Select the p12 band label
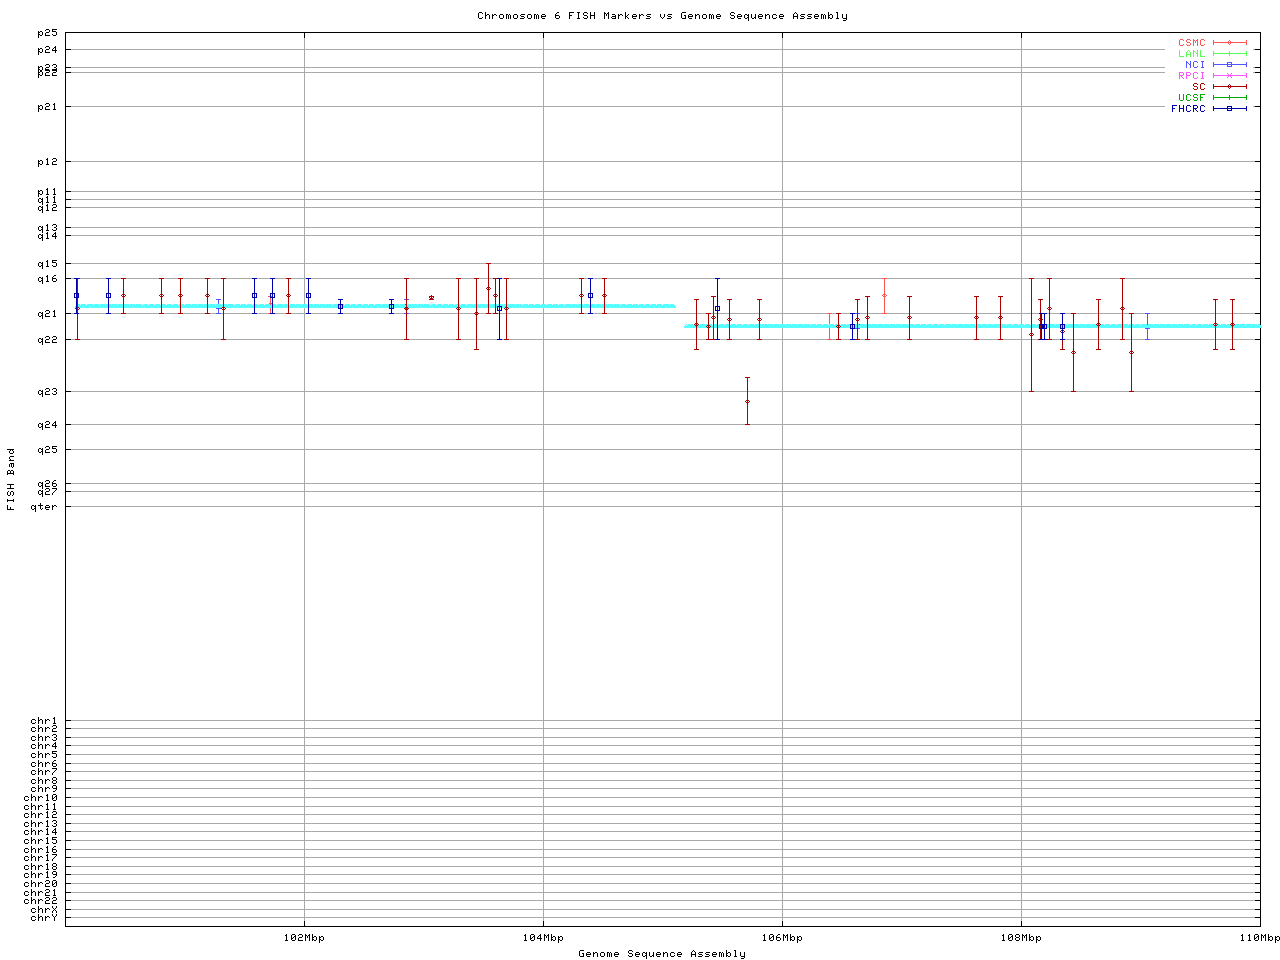The height and width of the screenshot is (960, 1280). click(x=47, y=162)
